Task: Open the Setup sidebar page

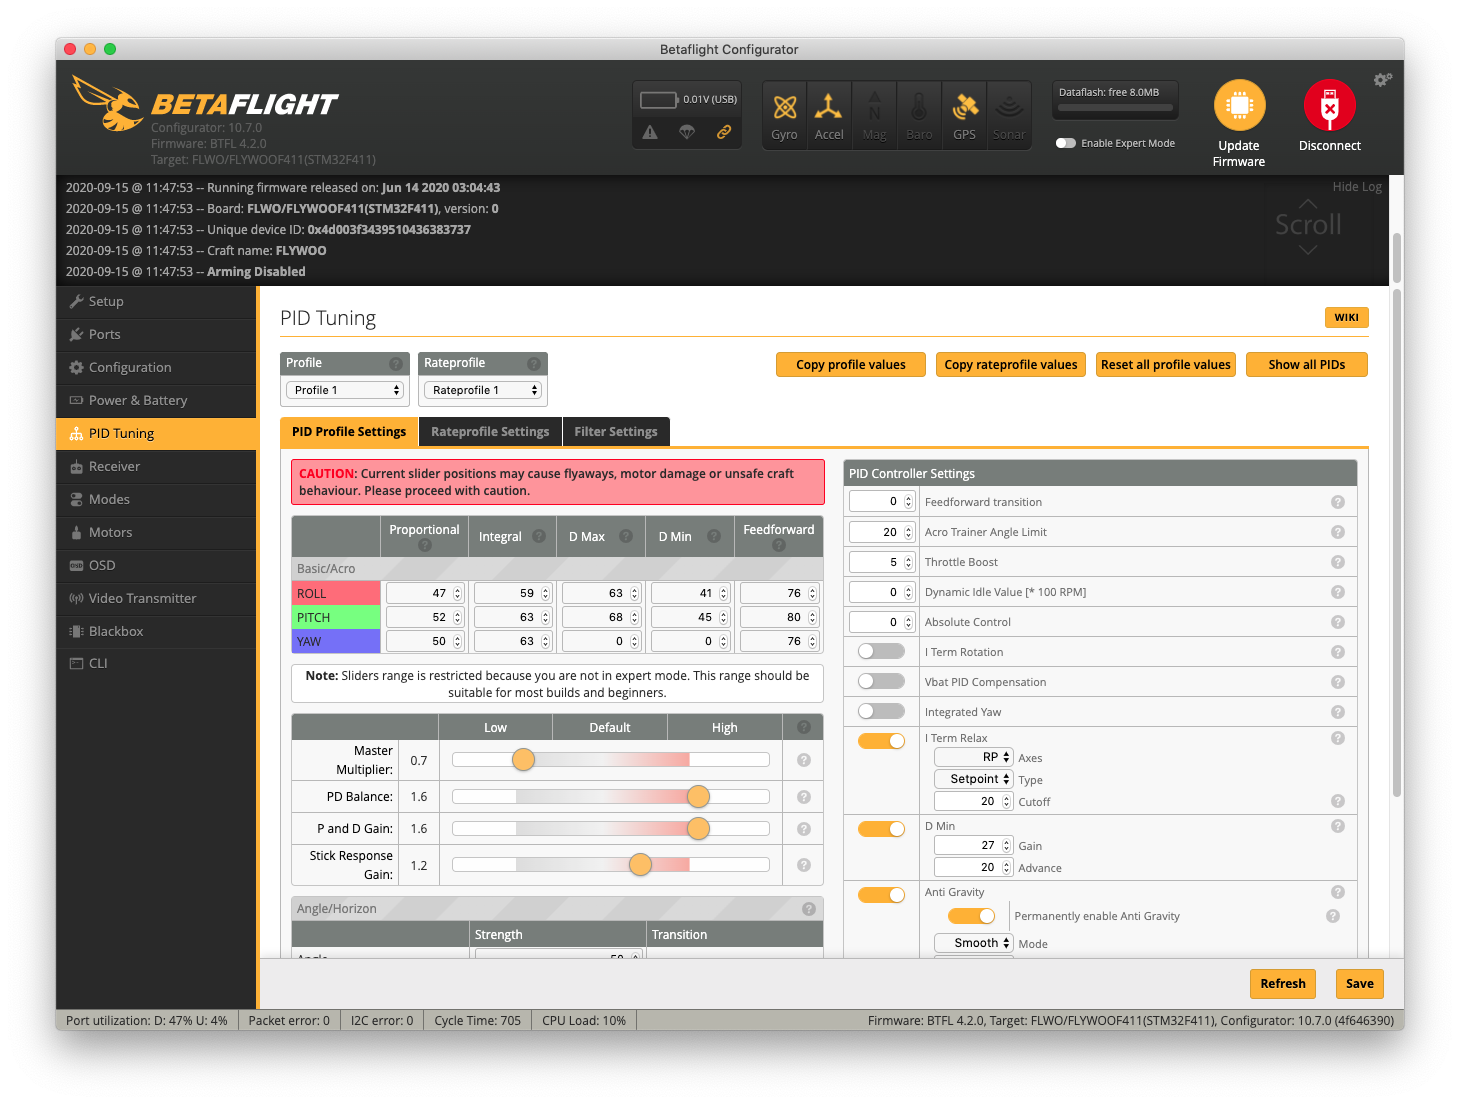Action: point(156,301)
